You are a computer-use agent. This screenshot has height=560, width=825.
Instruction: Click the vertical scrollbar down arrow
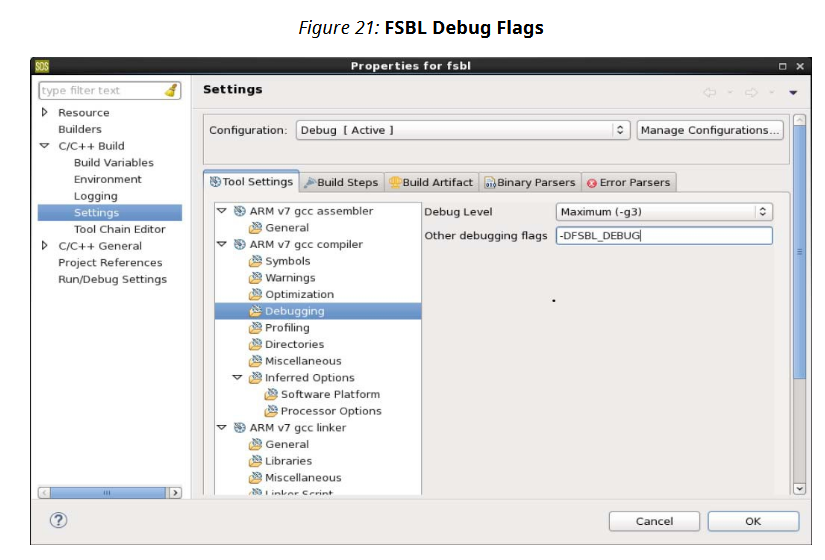tap(799, 488)
